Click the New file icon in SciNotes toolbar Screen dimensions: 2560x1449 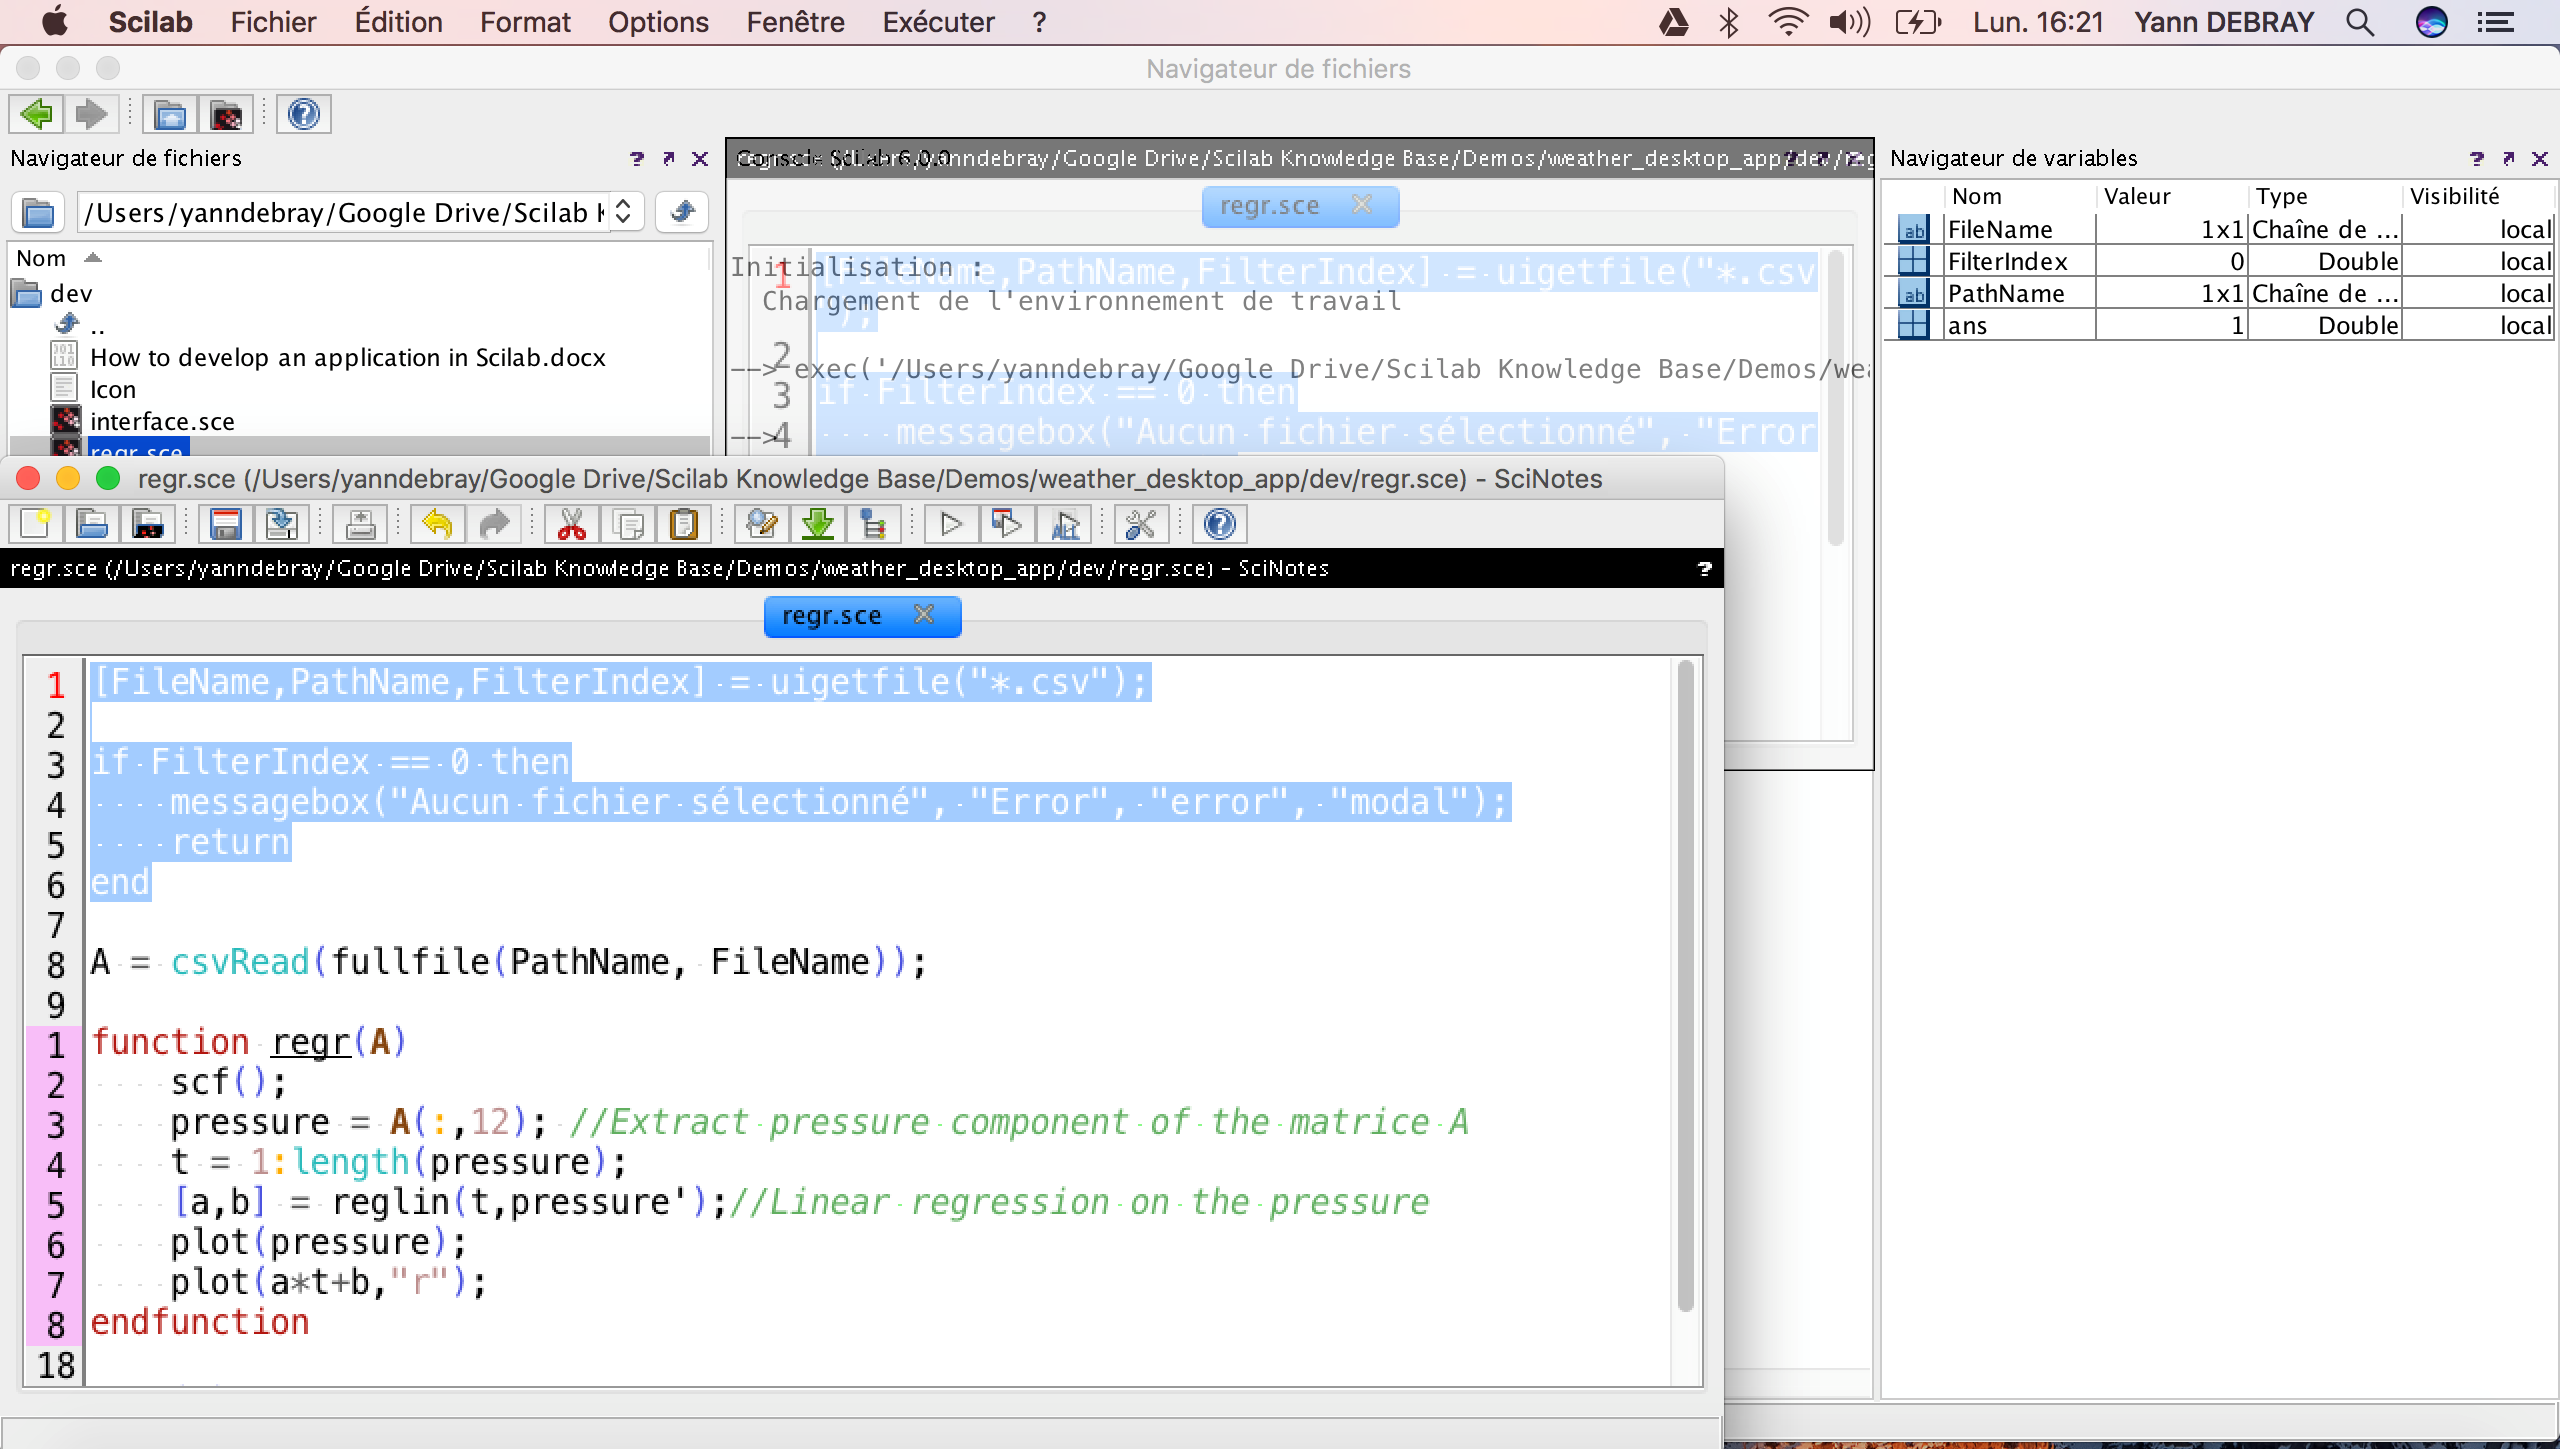coord(35,524)
